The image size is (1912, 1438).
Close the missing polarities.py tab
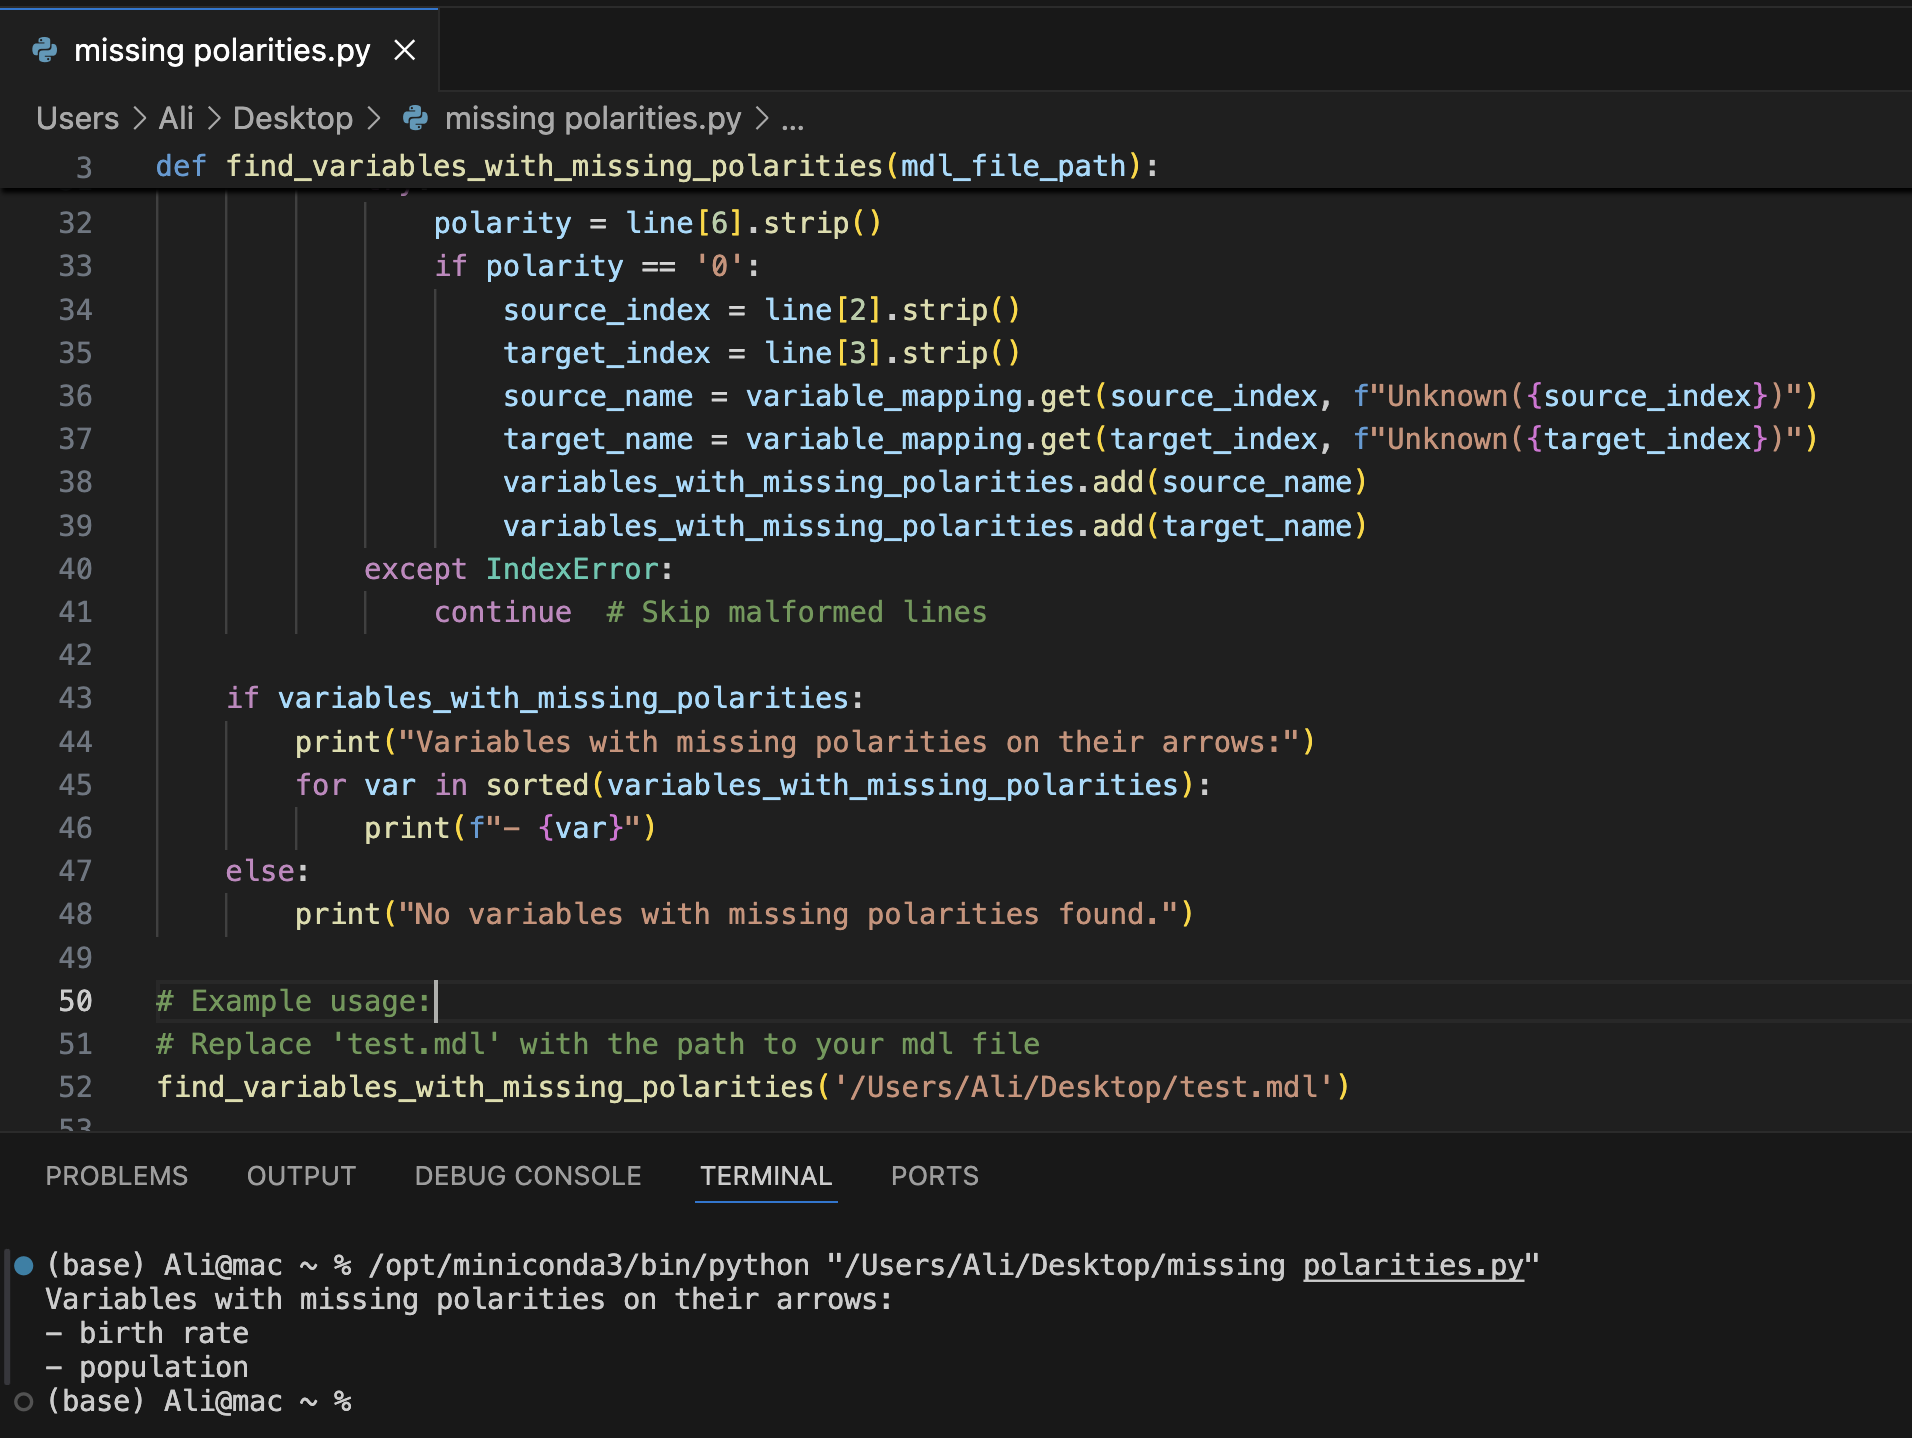404,50
